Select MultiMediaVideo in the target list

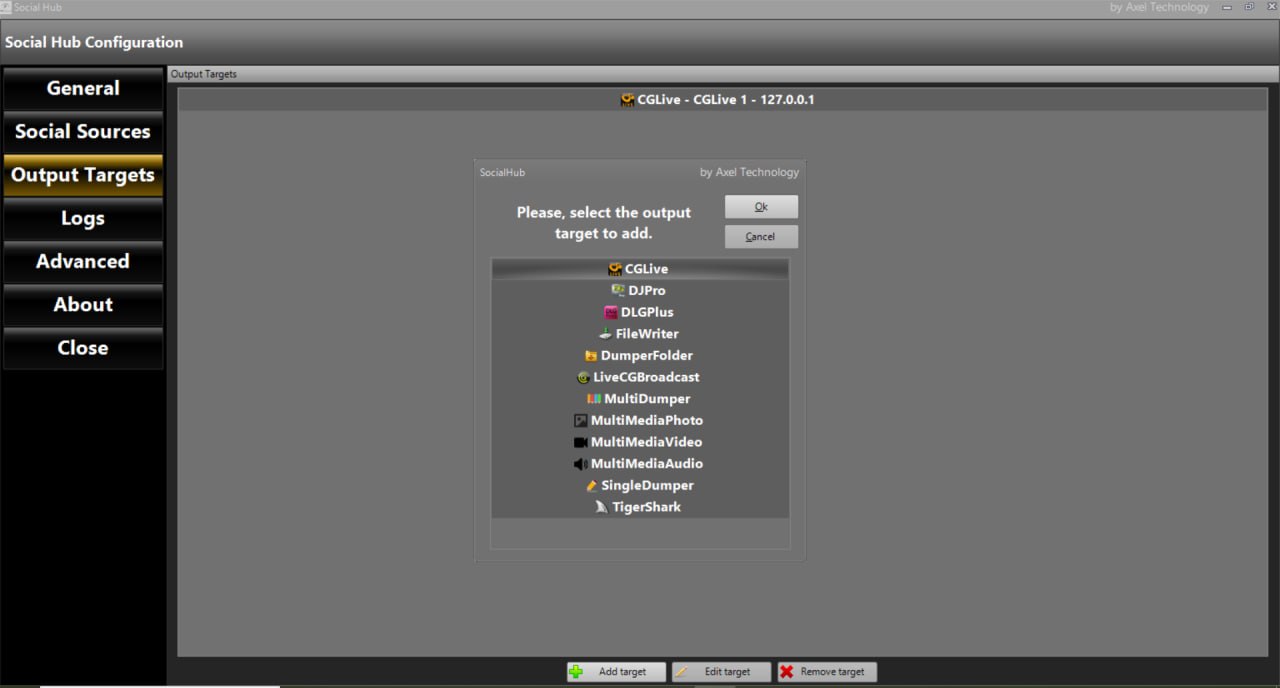640,442
